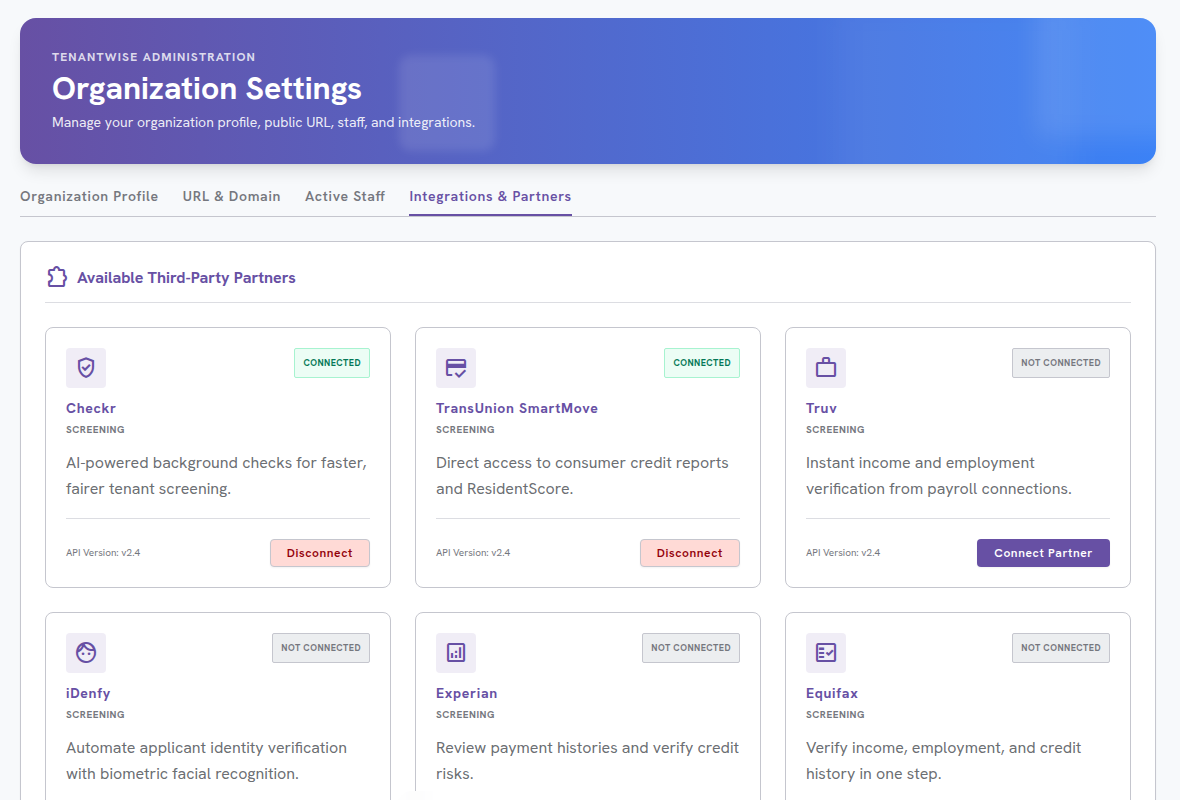Click Checkr's API Version v2.4 text
Viewport: 1180px width, 800px height.
[103, 552]
